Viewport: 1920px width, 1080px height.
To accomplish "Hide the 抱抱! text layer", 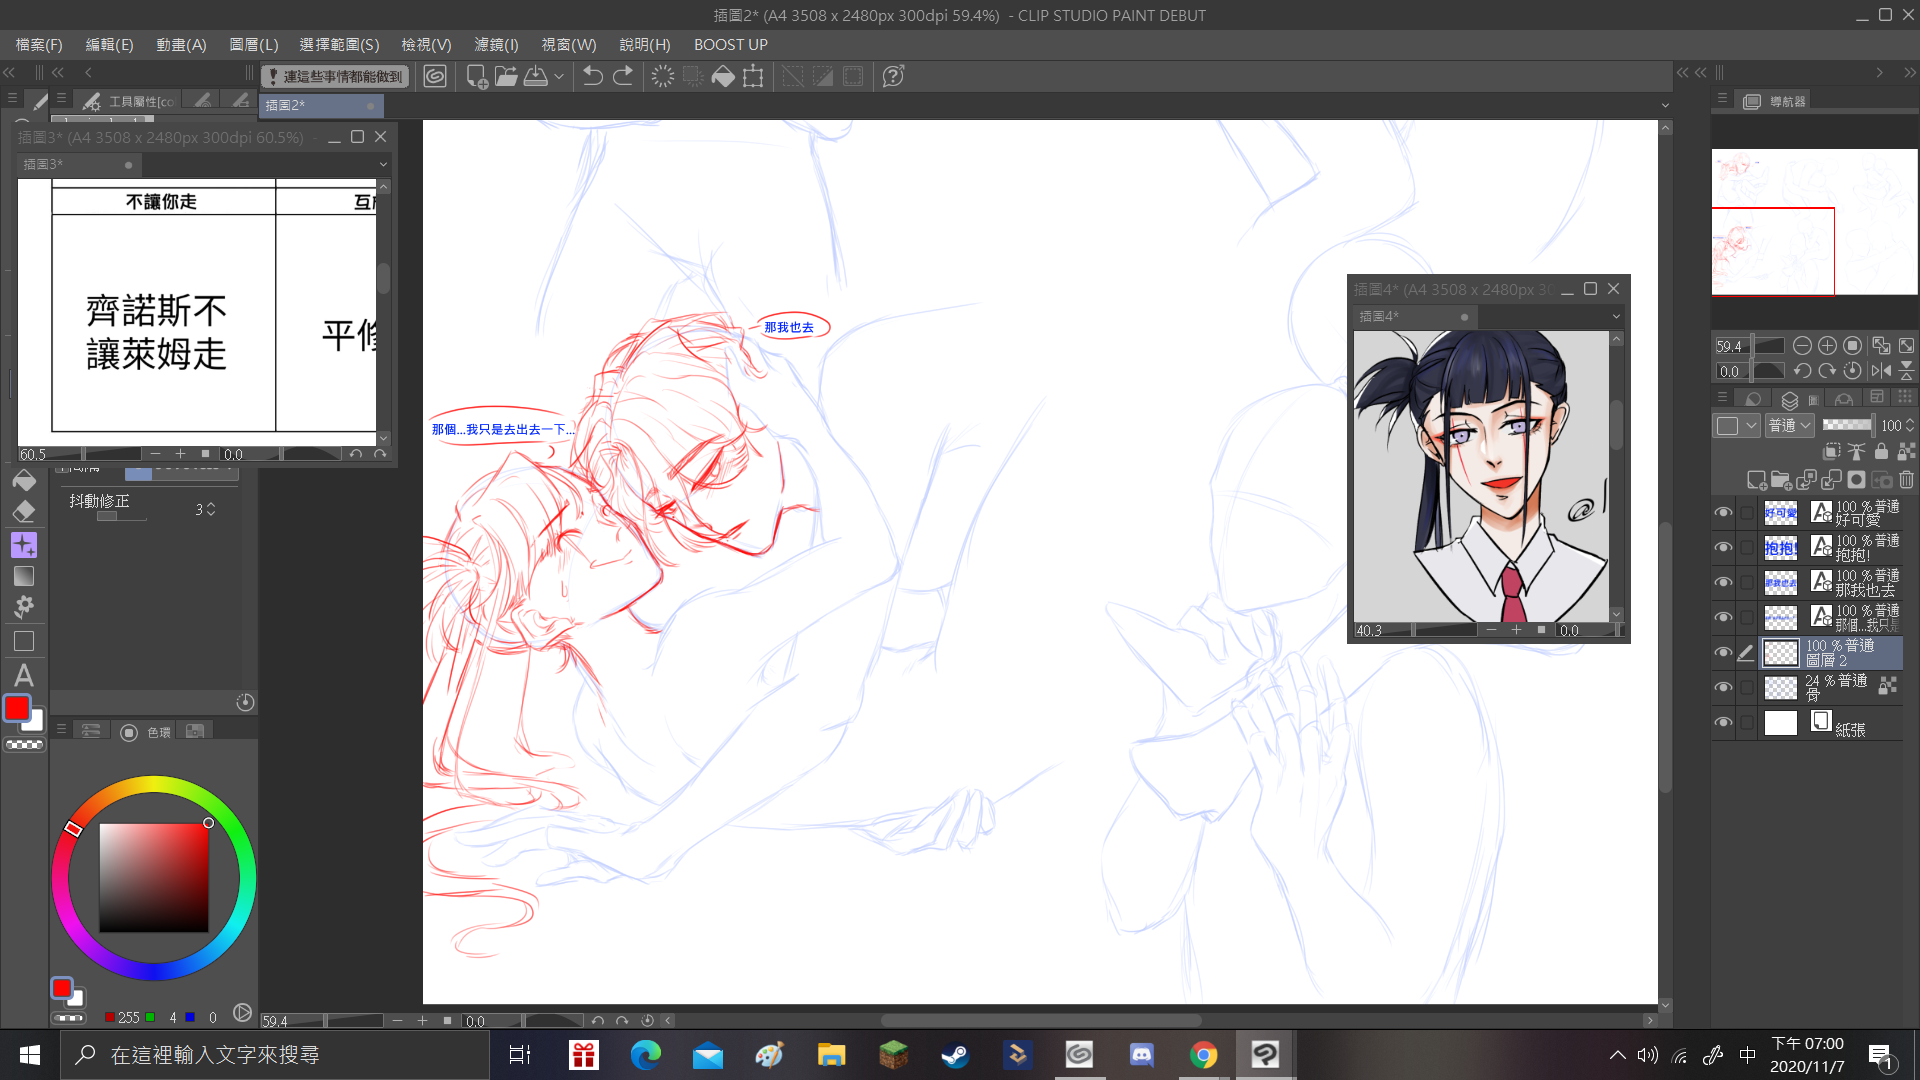I will (x=1723, y=548).
